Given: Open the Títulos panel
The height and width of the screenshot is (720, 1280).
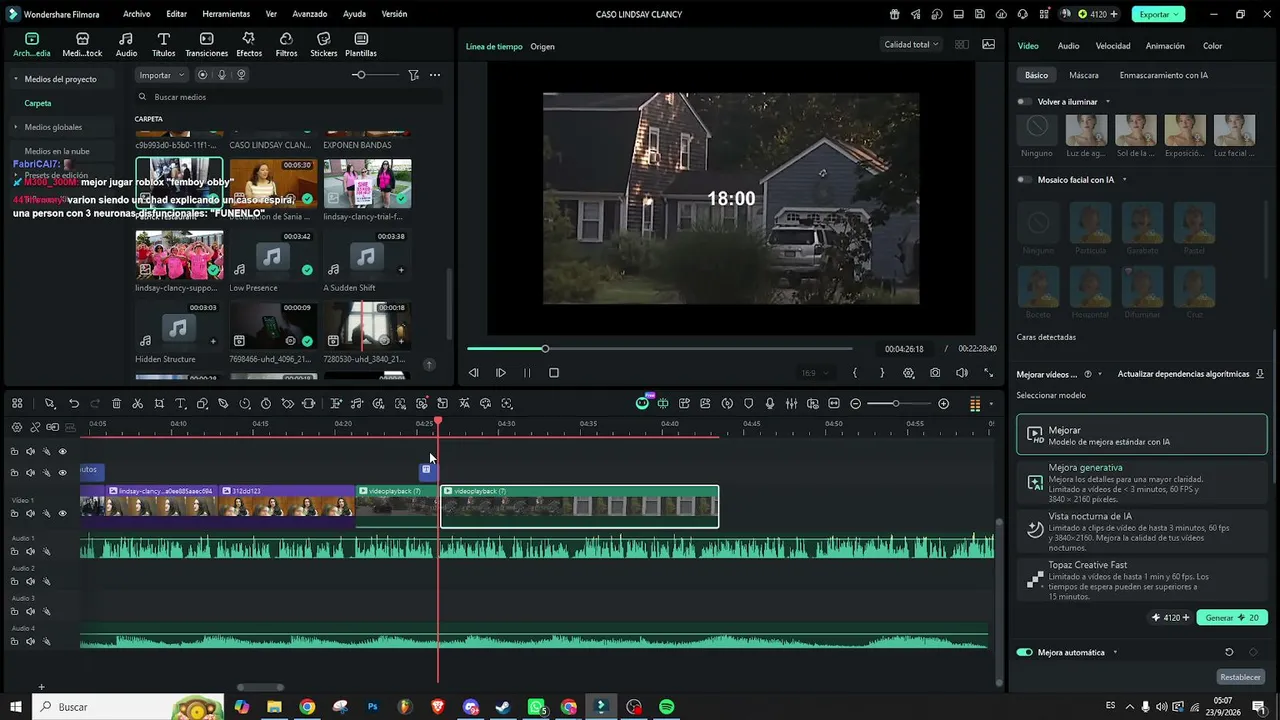Looking at the screenshot, I should click(163, 45).
